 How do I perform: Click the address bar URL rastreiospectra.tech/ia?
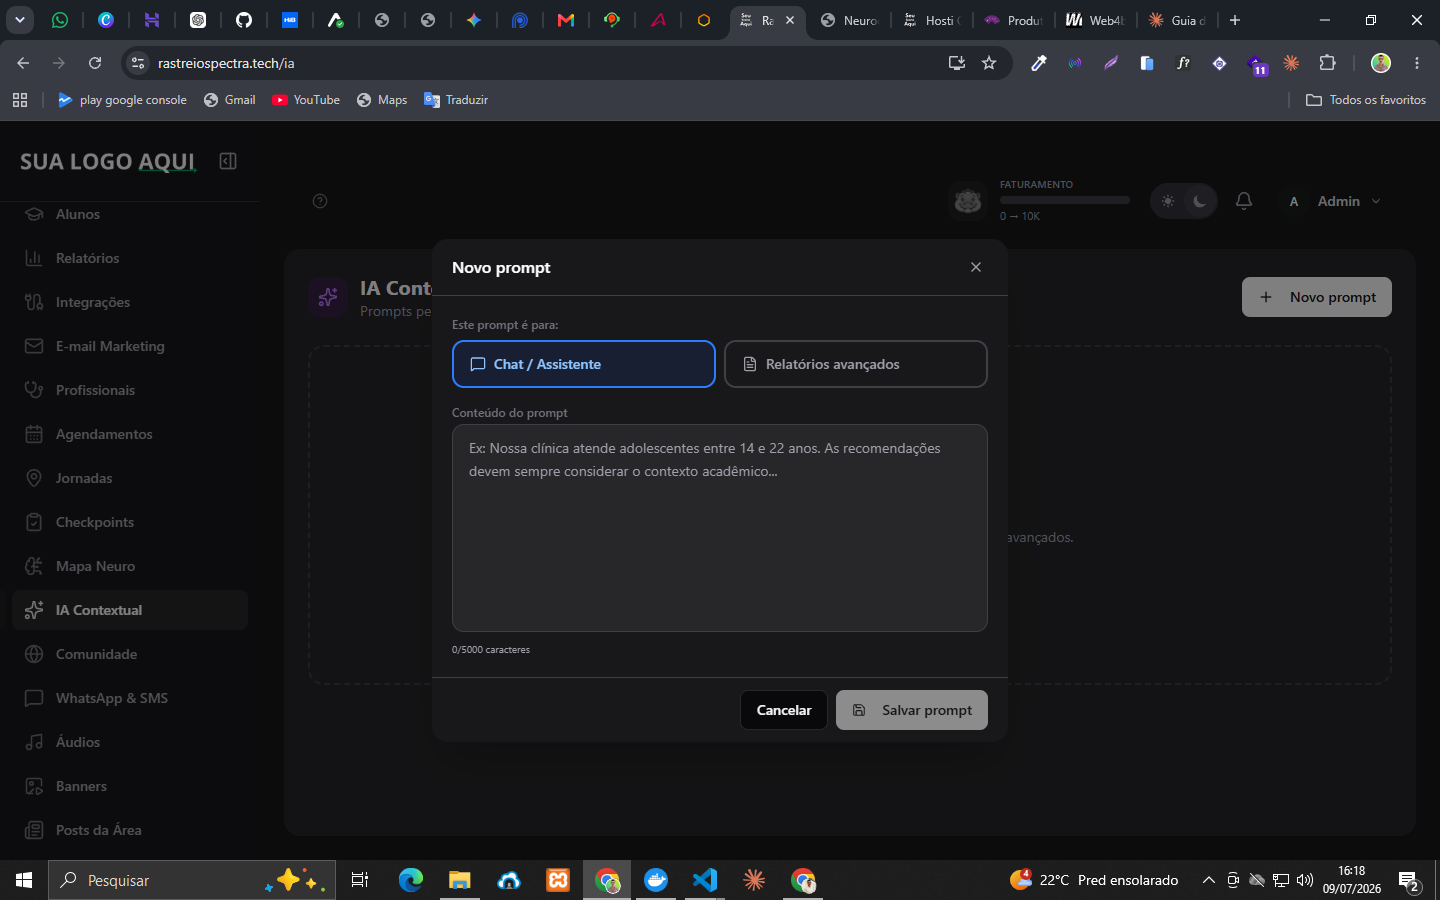(226, 63)
